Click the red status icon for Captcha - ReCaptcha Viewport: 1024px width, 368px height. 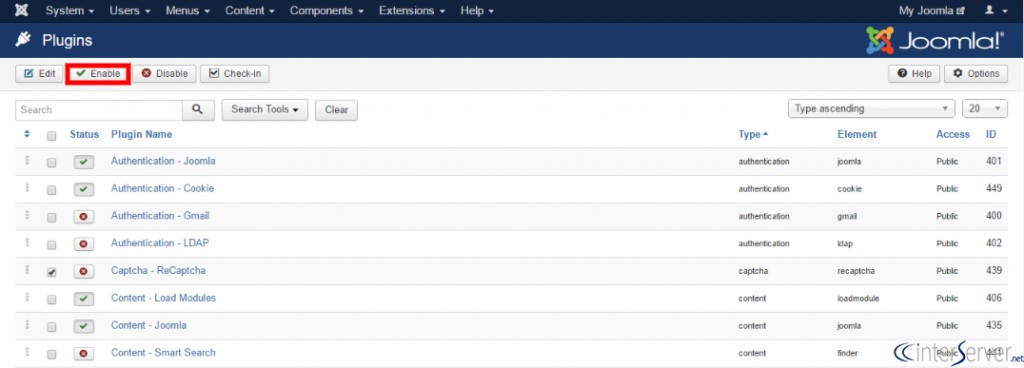coord(84,271)
